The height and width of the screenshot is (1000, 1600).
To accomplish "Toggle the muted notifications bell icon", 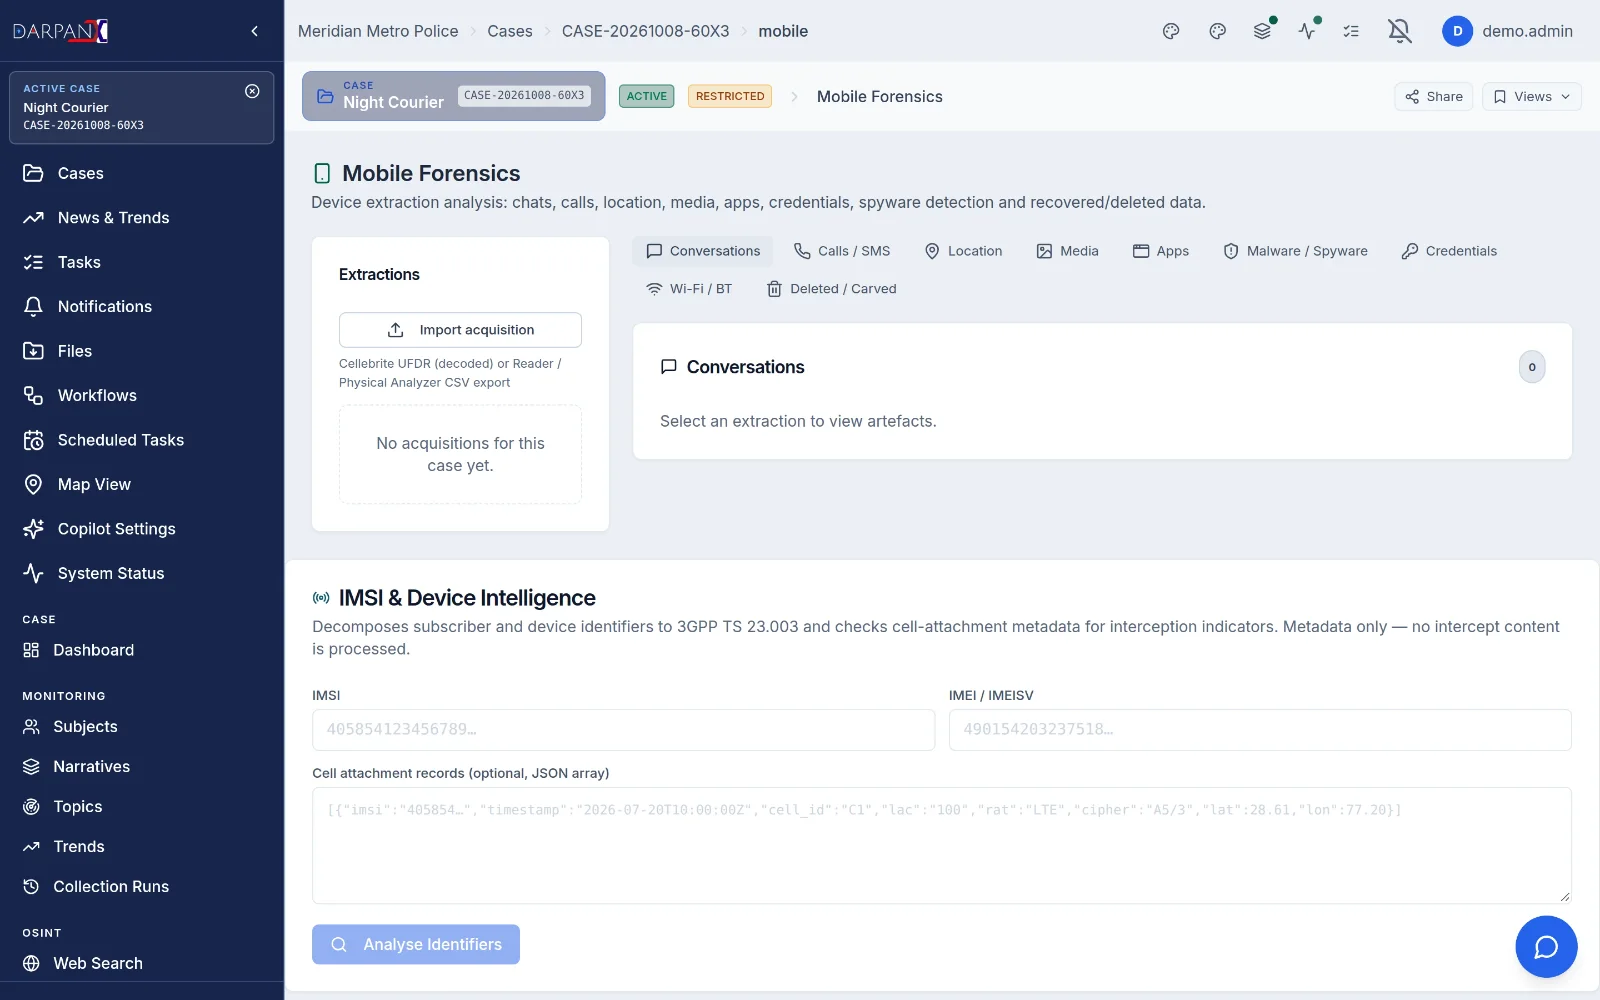I will click(x=1400, y=31).
